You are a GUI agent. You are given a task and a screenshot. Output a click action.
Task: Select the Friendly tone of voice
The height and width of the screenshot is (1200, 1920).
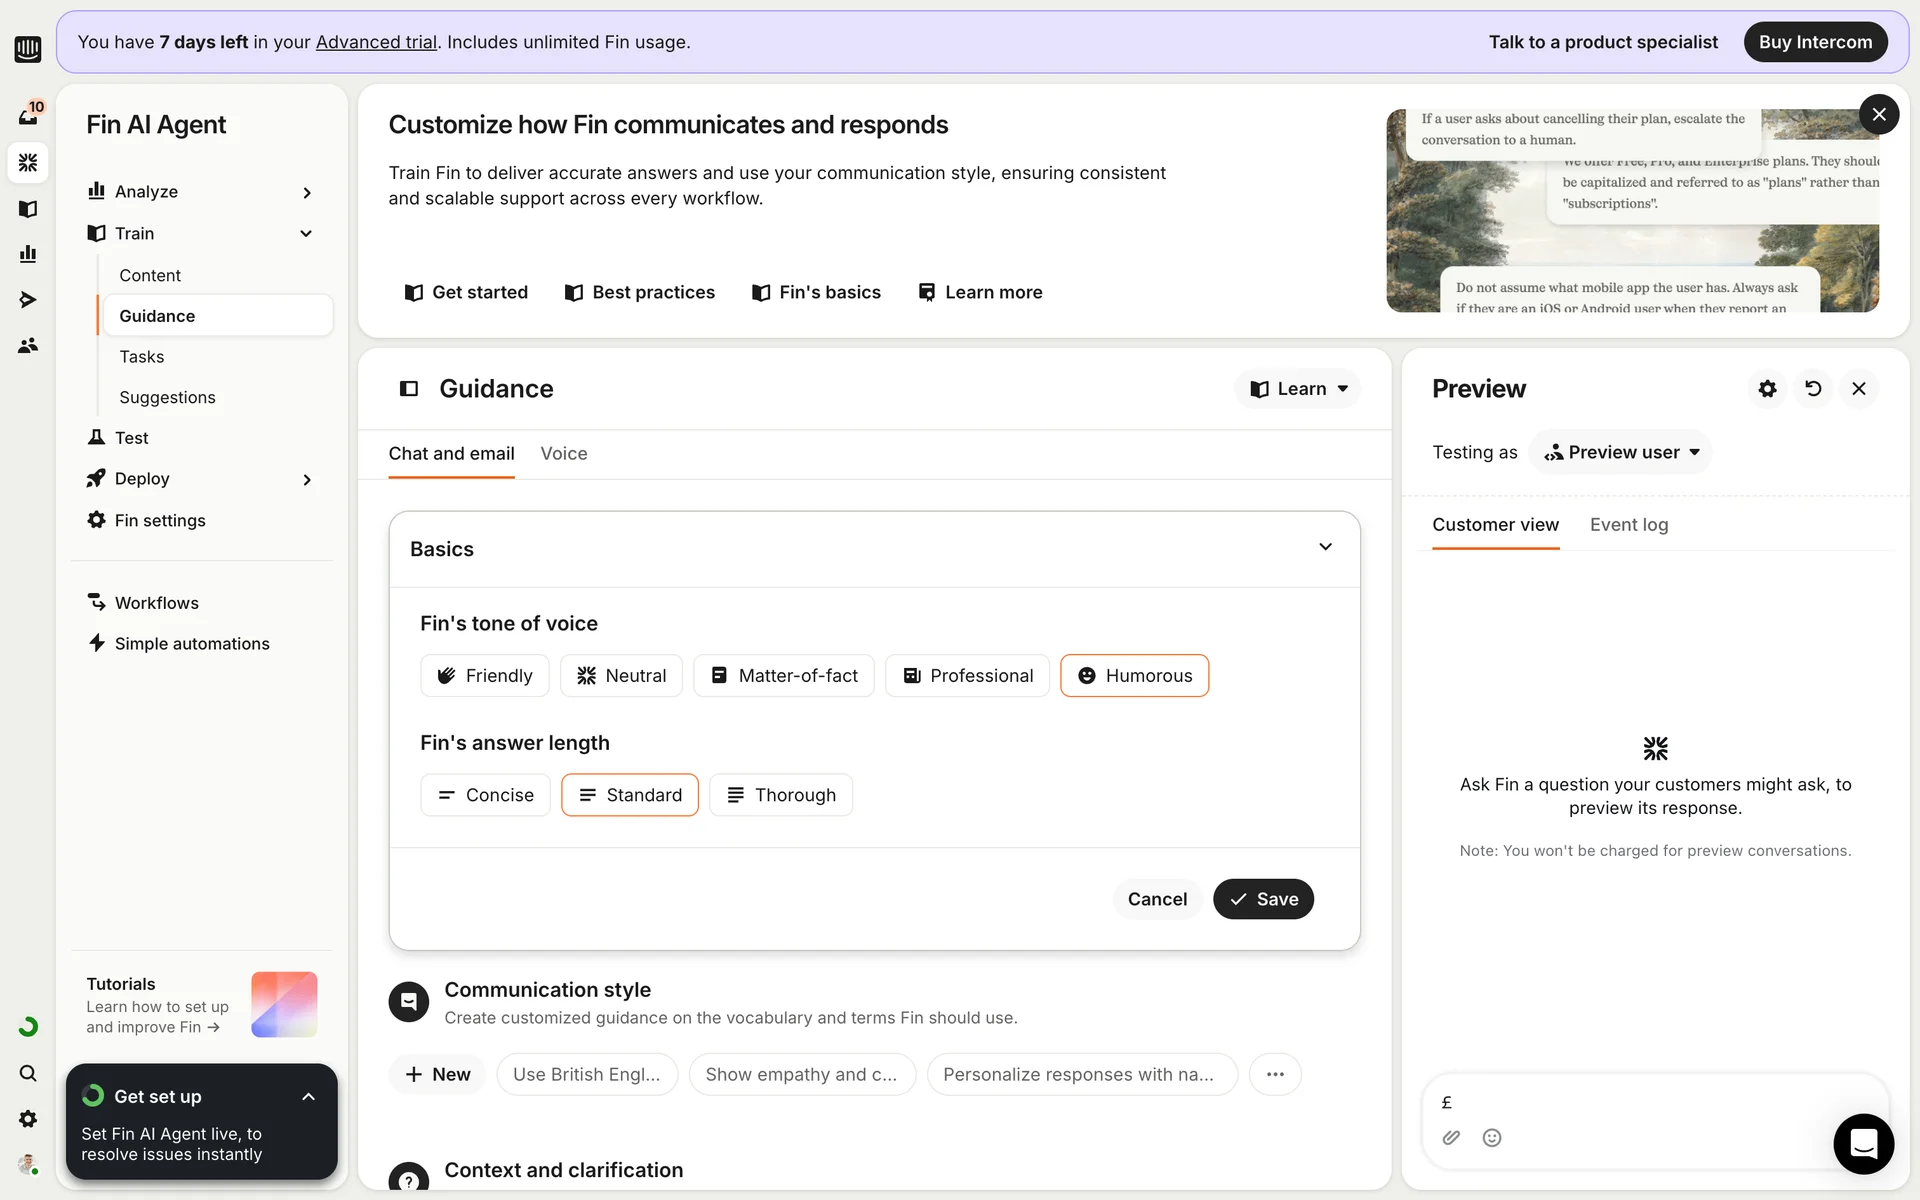[x=485, y=676]
